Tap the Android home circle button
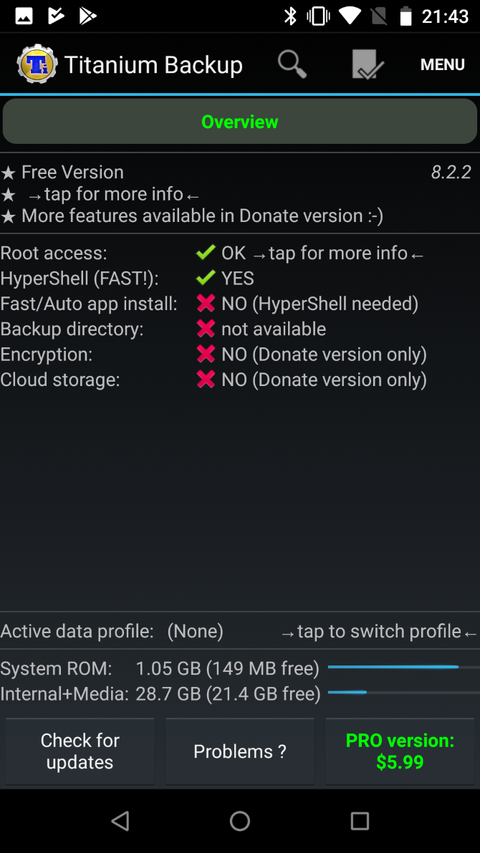Viewport: 480px width, 853px height. click(240, 820)
